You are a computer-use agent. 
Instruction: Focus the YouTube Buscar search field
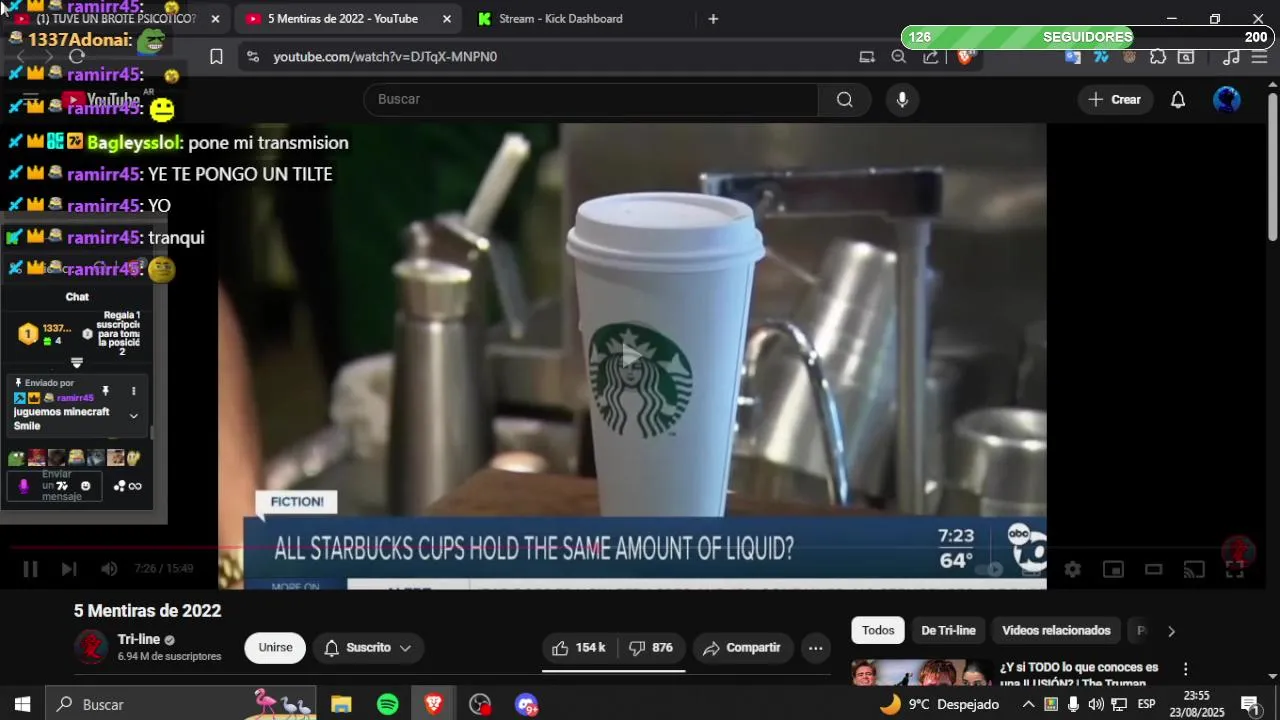(x=591, y=99)
